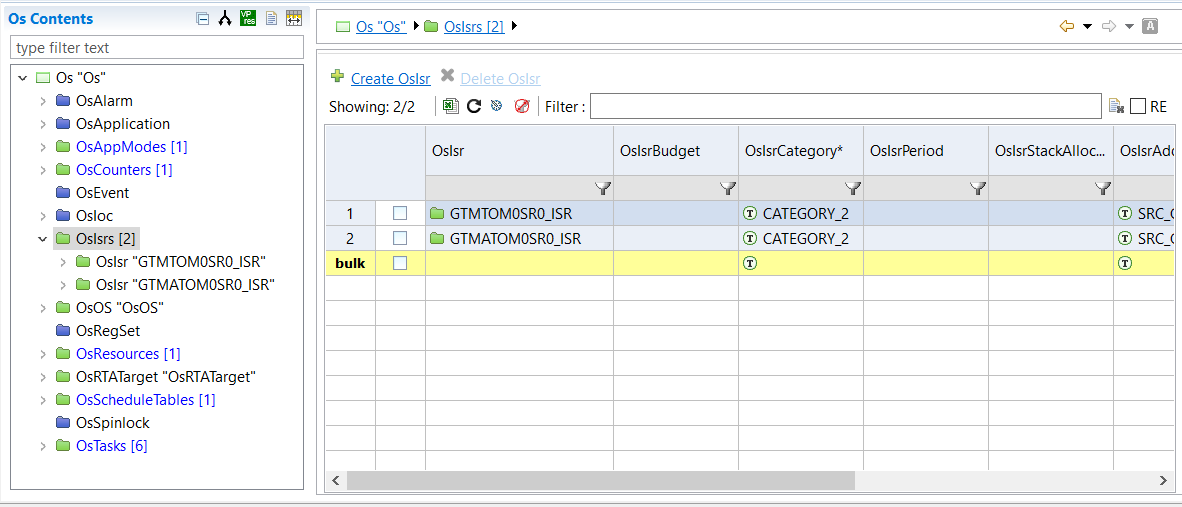Click the OsIsrPeriod column header
This screenshot has height=507, width=1182.
click(926, 151)
